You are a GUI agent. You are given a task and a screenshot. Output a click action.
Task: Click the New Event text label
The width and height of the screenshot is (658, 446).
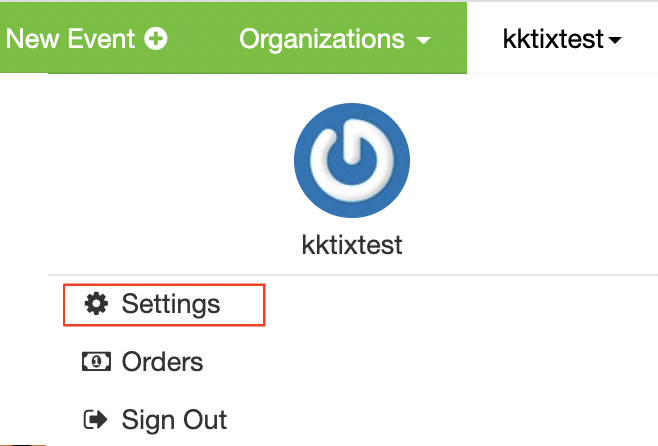(x=70, y=39)
